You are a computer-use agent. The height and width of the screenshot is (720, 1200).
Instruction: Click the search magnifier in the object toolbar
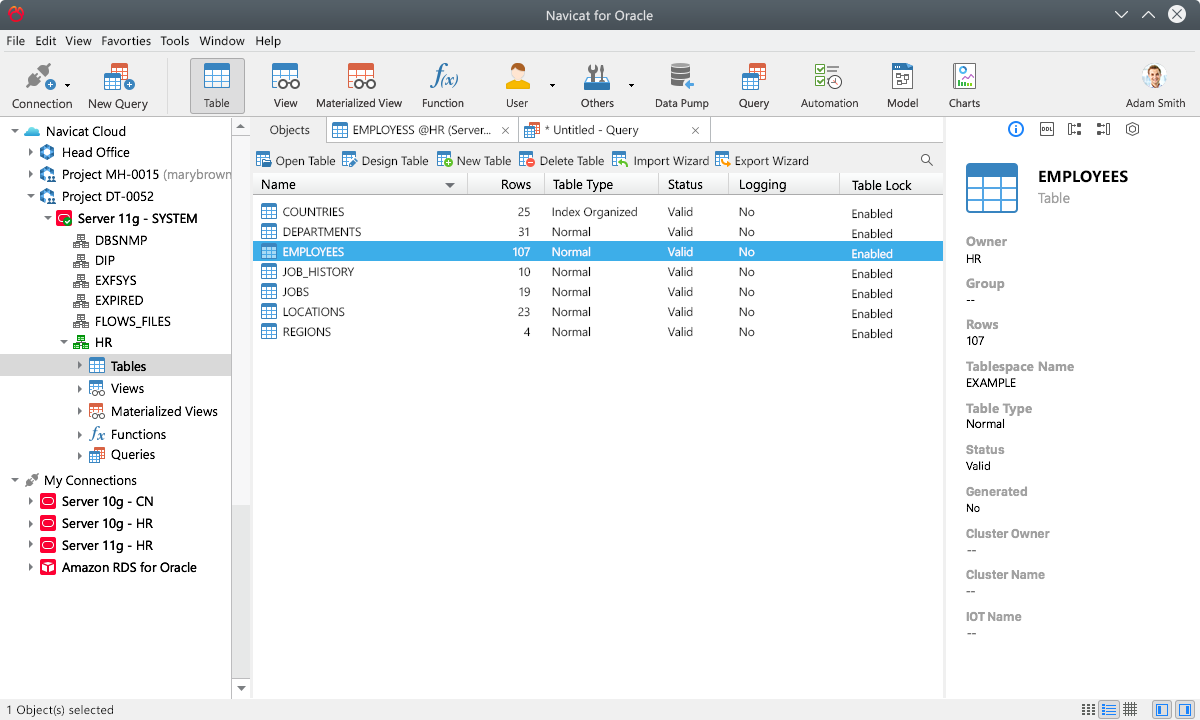[x=927, y=160]
